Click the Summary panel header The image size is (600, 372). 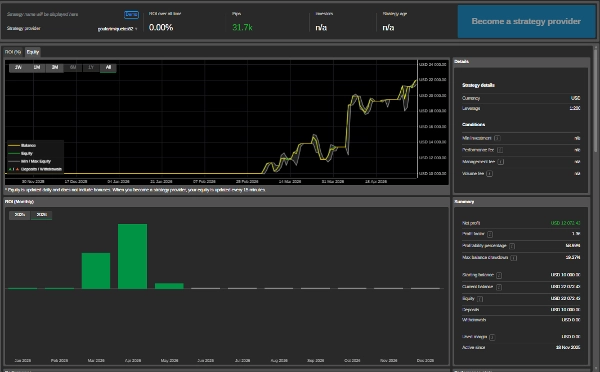521,202
